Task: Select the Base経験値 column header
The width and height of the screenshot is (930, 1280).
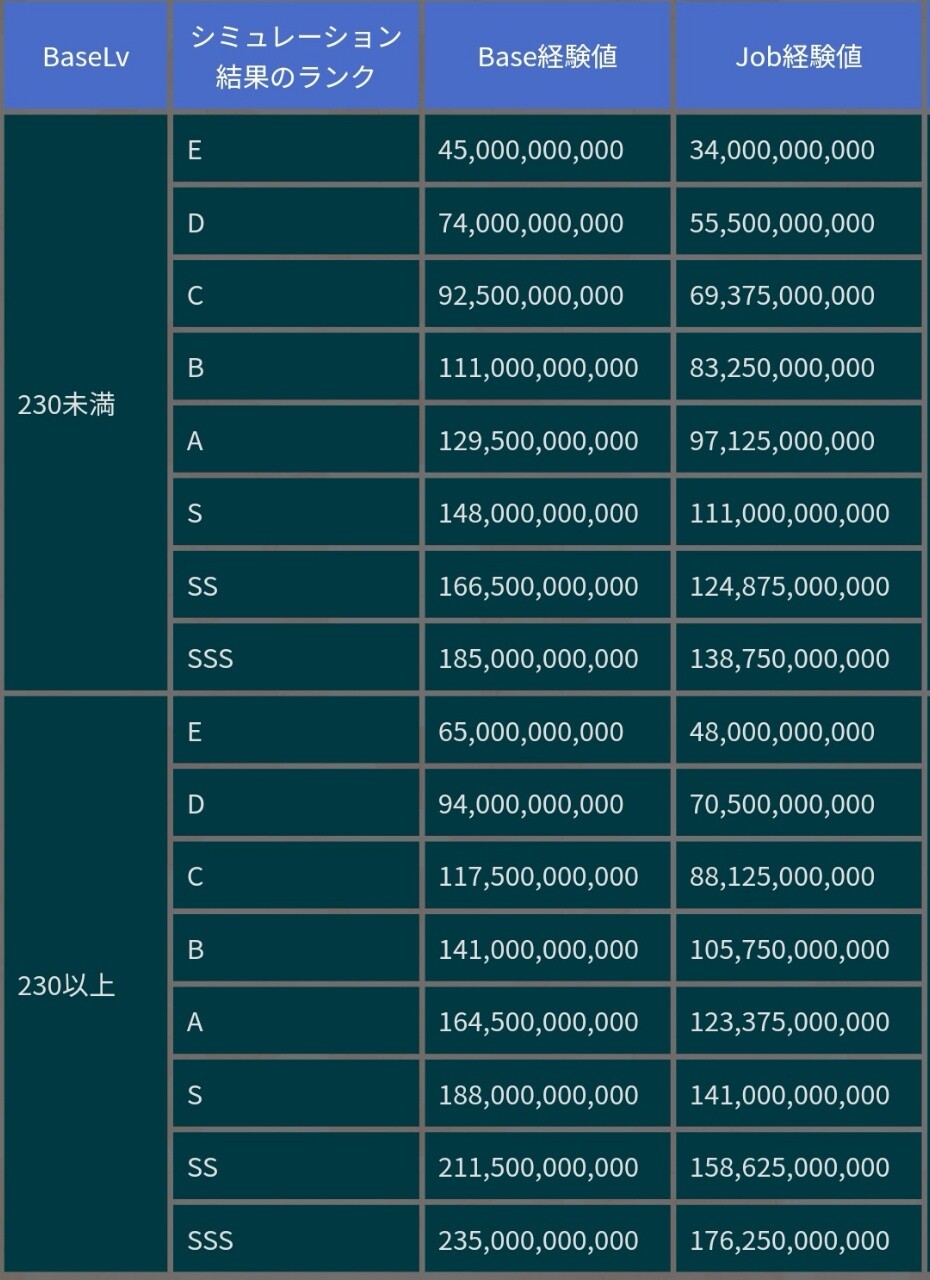Action: 547,57
